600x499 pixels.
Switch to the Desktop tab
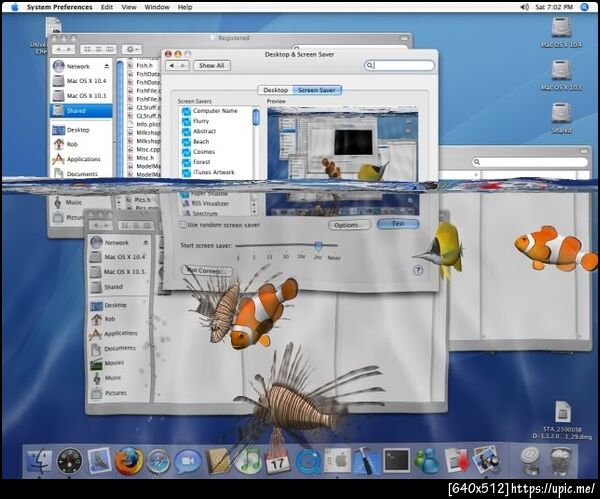(276, 90)
